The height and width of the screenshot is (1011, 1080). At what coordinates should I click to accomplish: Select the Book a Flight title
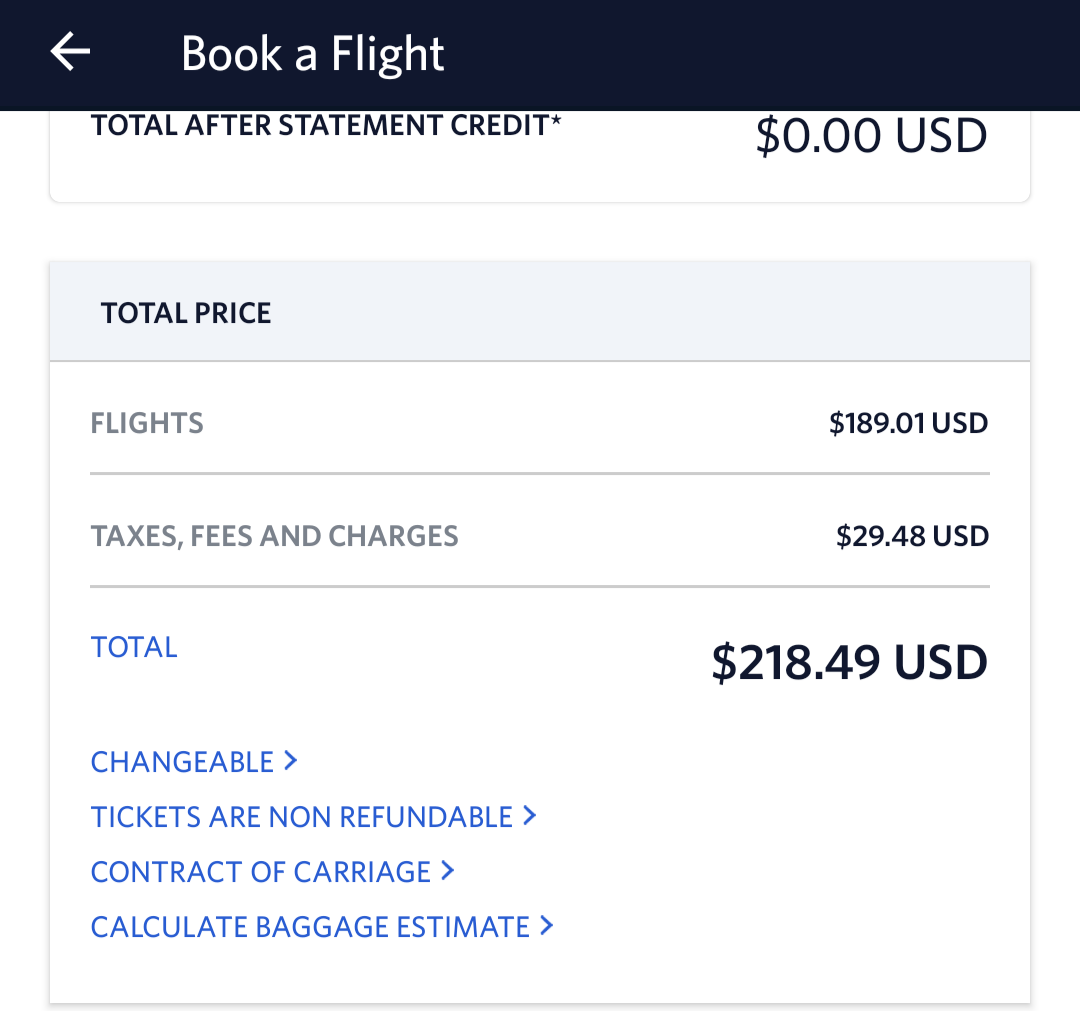point(312,54)
